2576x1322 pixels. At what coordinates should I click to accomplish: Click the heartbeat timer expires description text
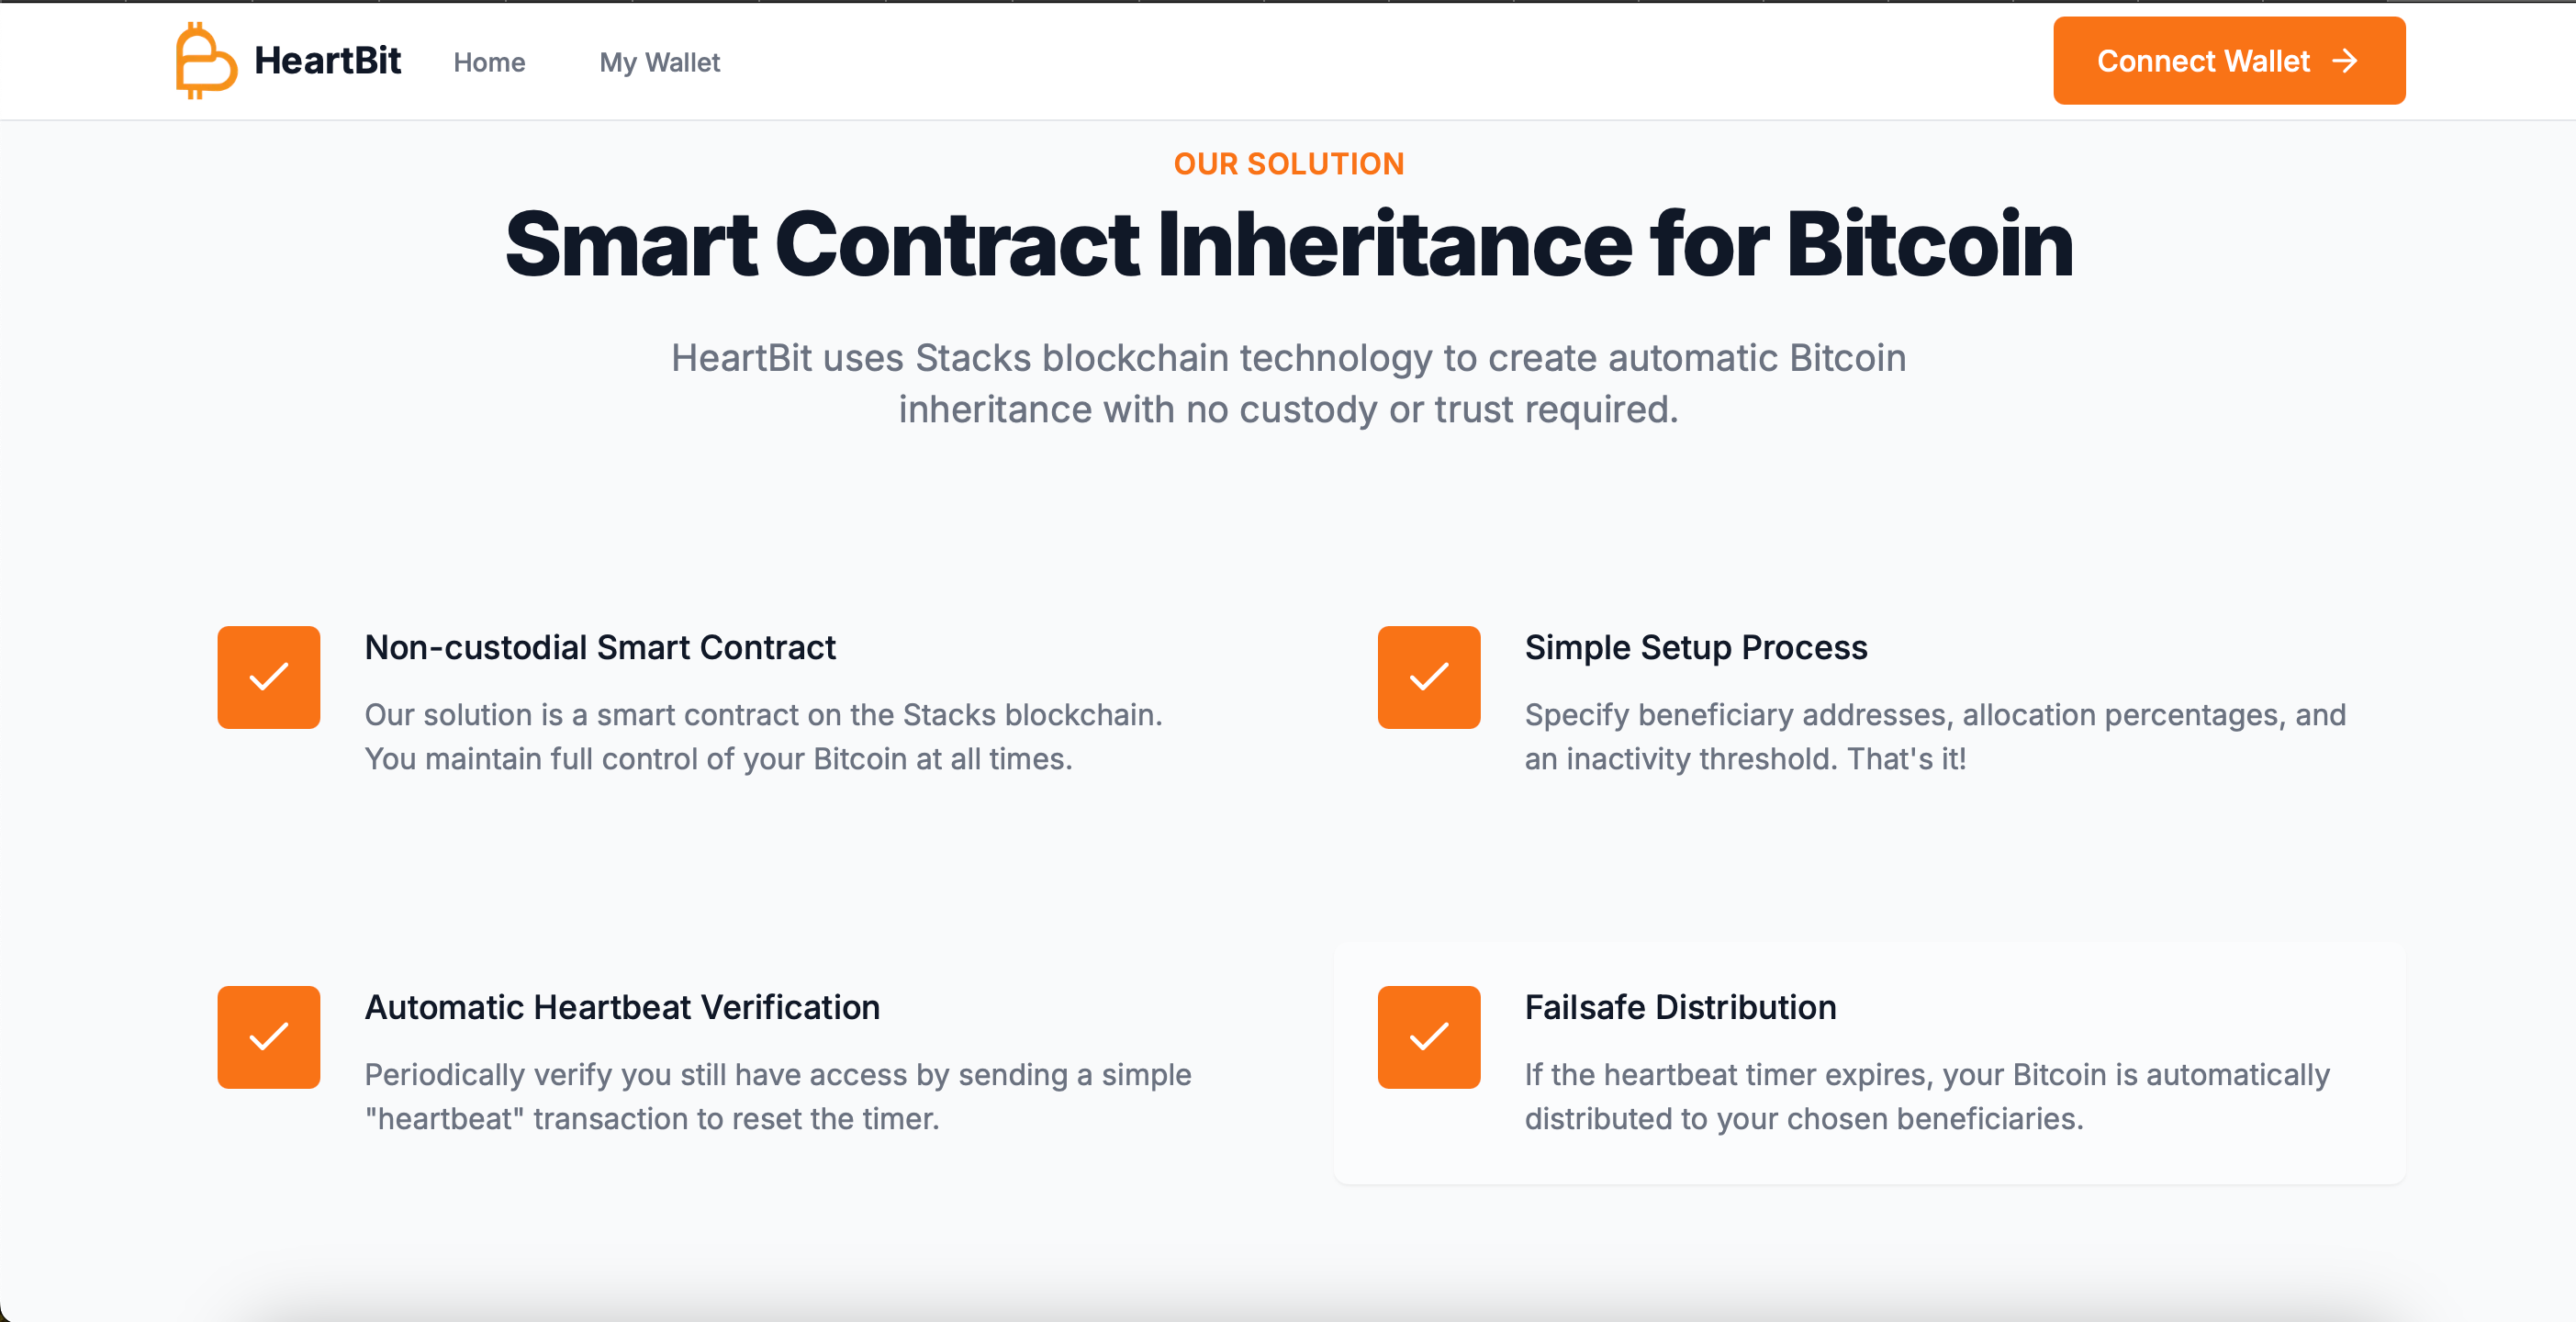(x=1926, y=1096)
